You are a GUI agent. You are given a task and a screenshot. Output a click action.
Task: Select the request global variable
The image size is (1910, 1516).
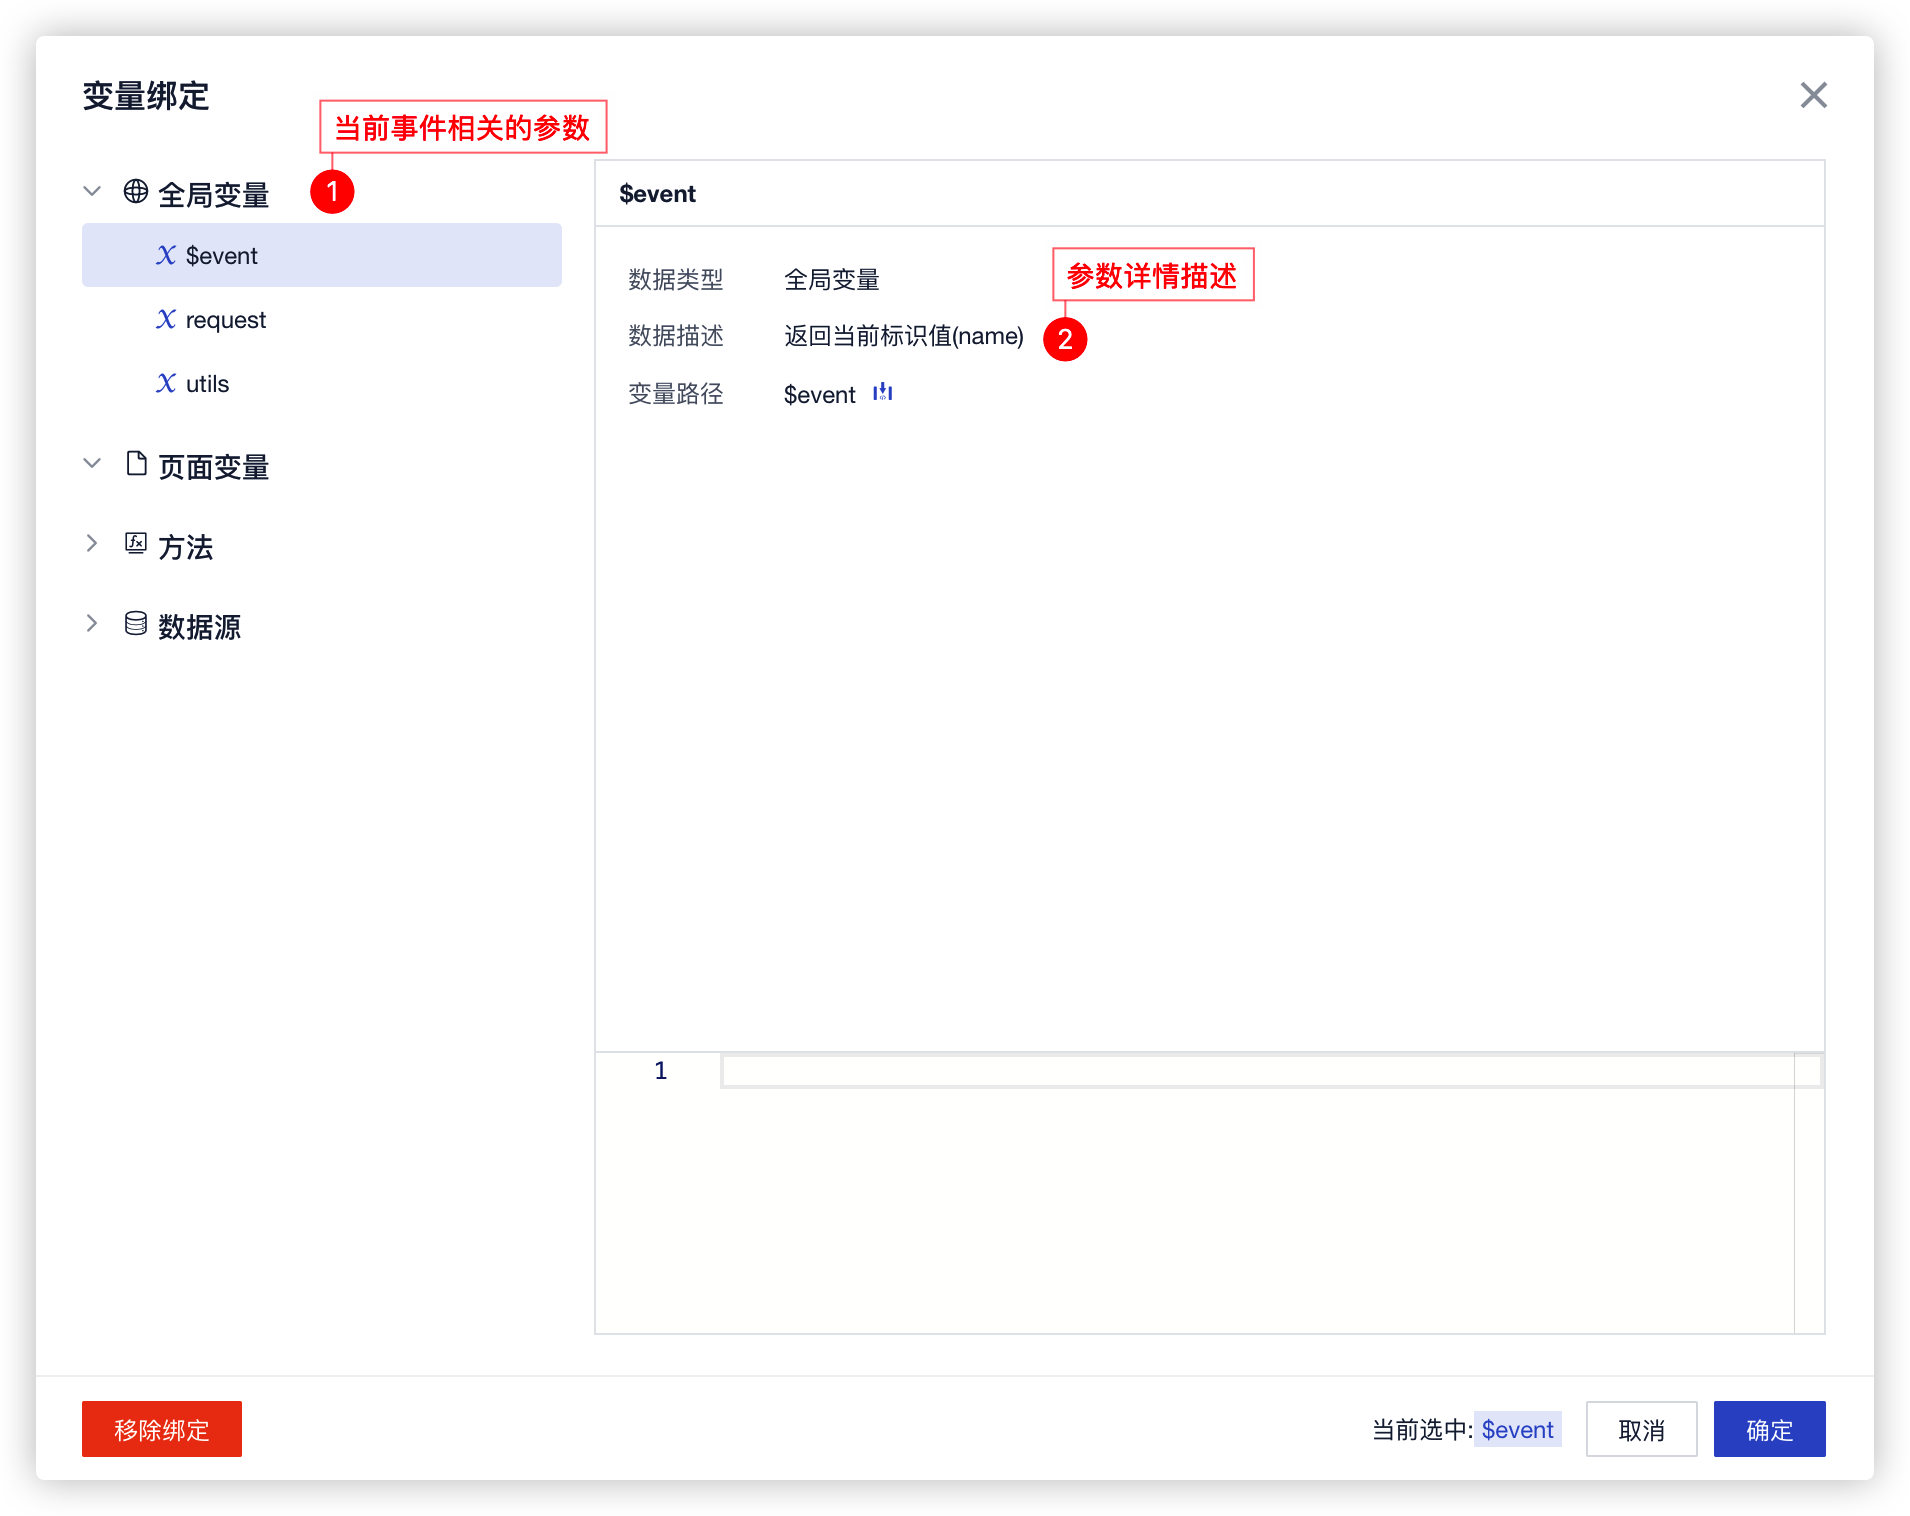tap(225, 320)
